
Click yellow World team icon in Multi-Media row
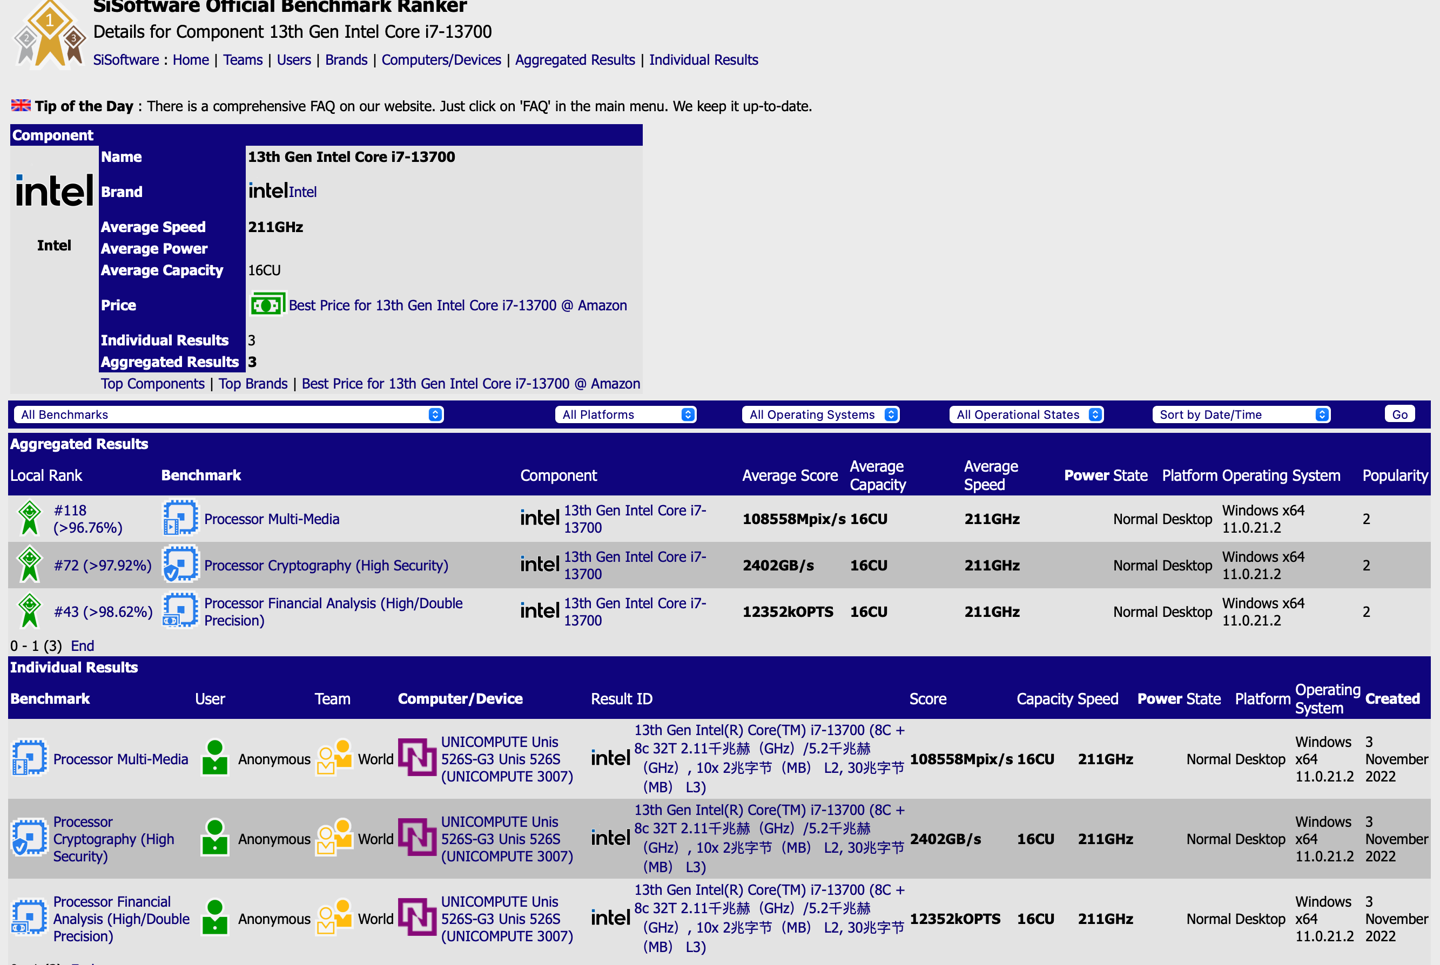334,758
